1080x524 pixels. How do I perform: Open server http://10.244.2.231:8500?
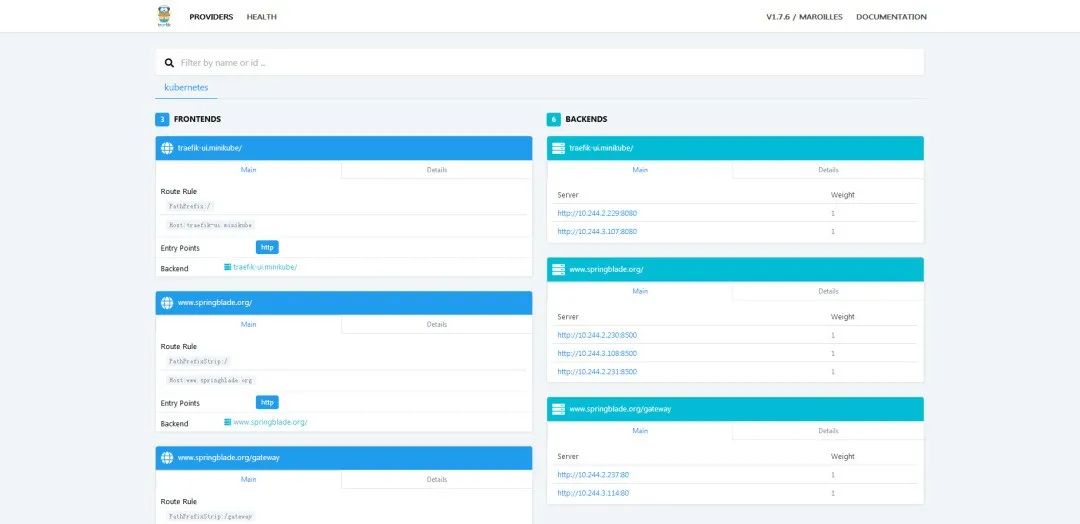597,372
